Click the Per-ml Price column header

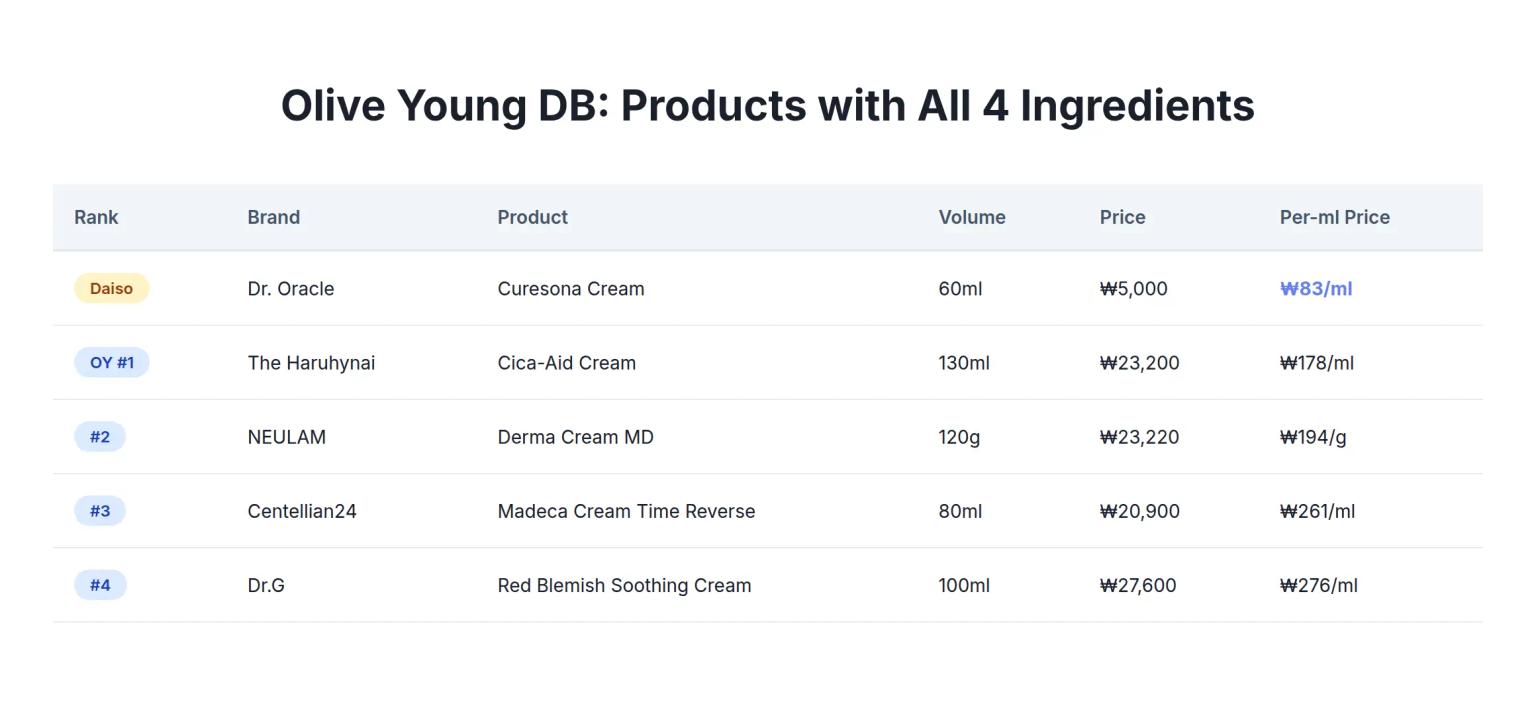pyautogui.click(x=1334, y=217)
